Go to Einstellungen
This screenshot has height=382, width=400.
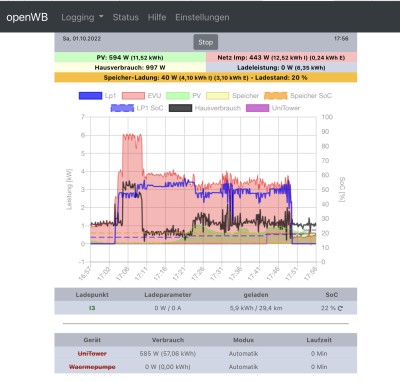(x=202, y=17)
